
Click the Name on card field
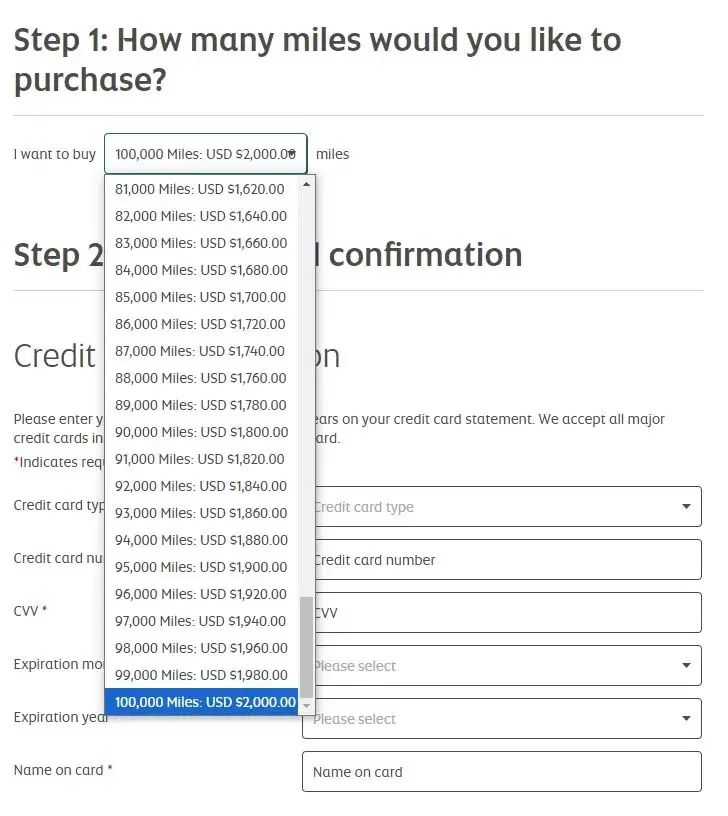(x=502, y=772)
